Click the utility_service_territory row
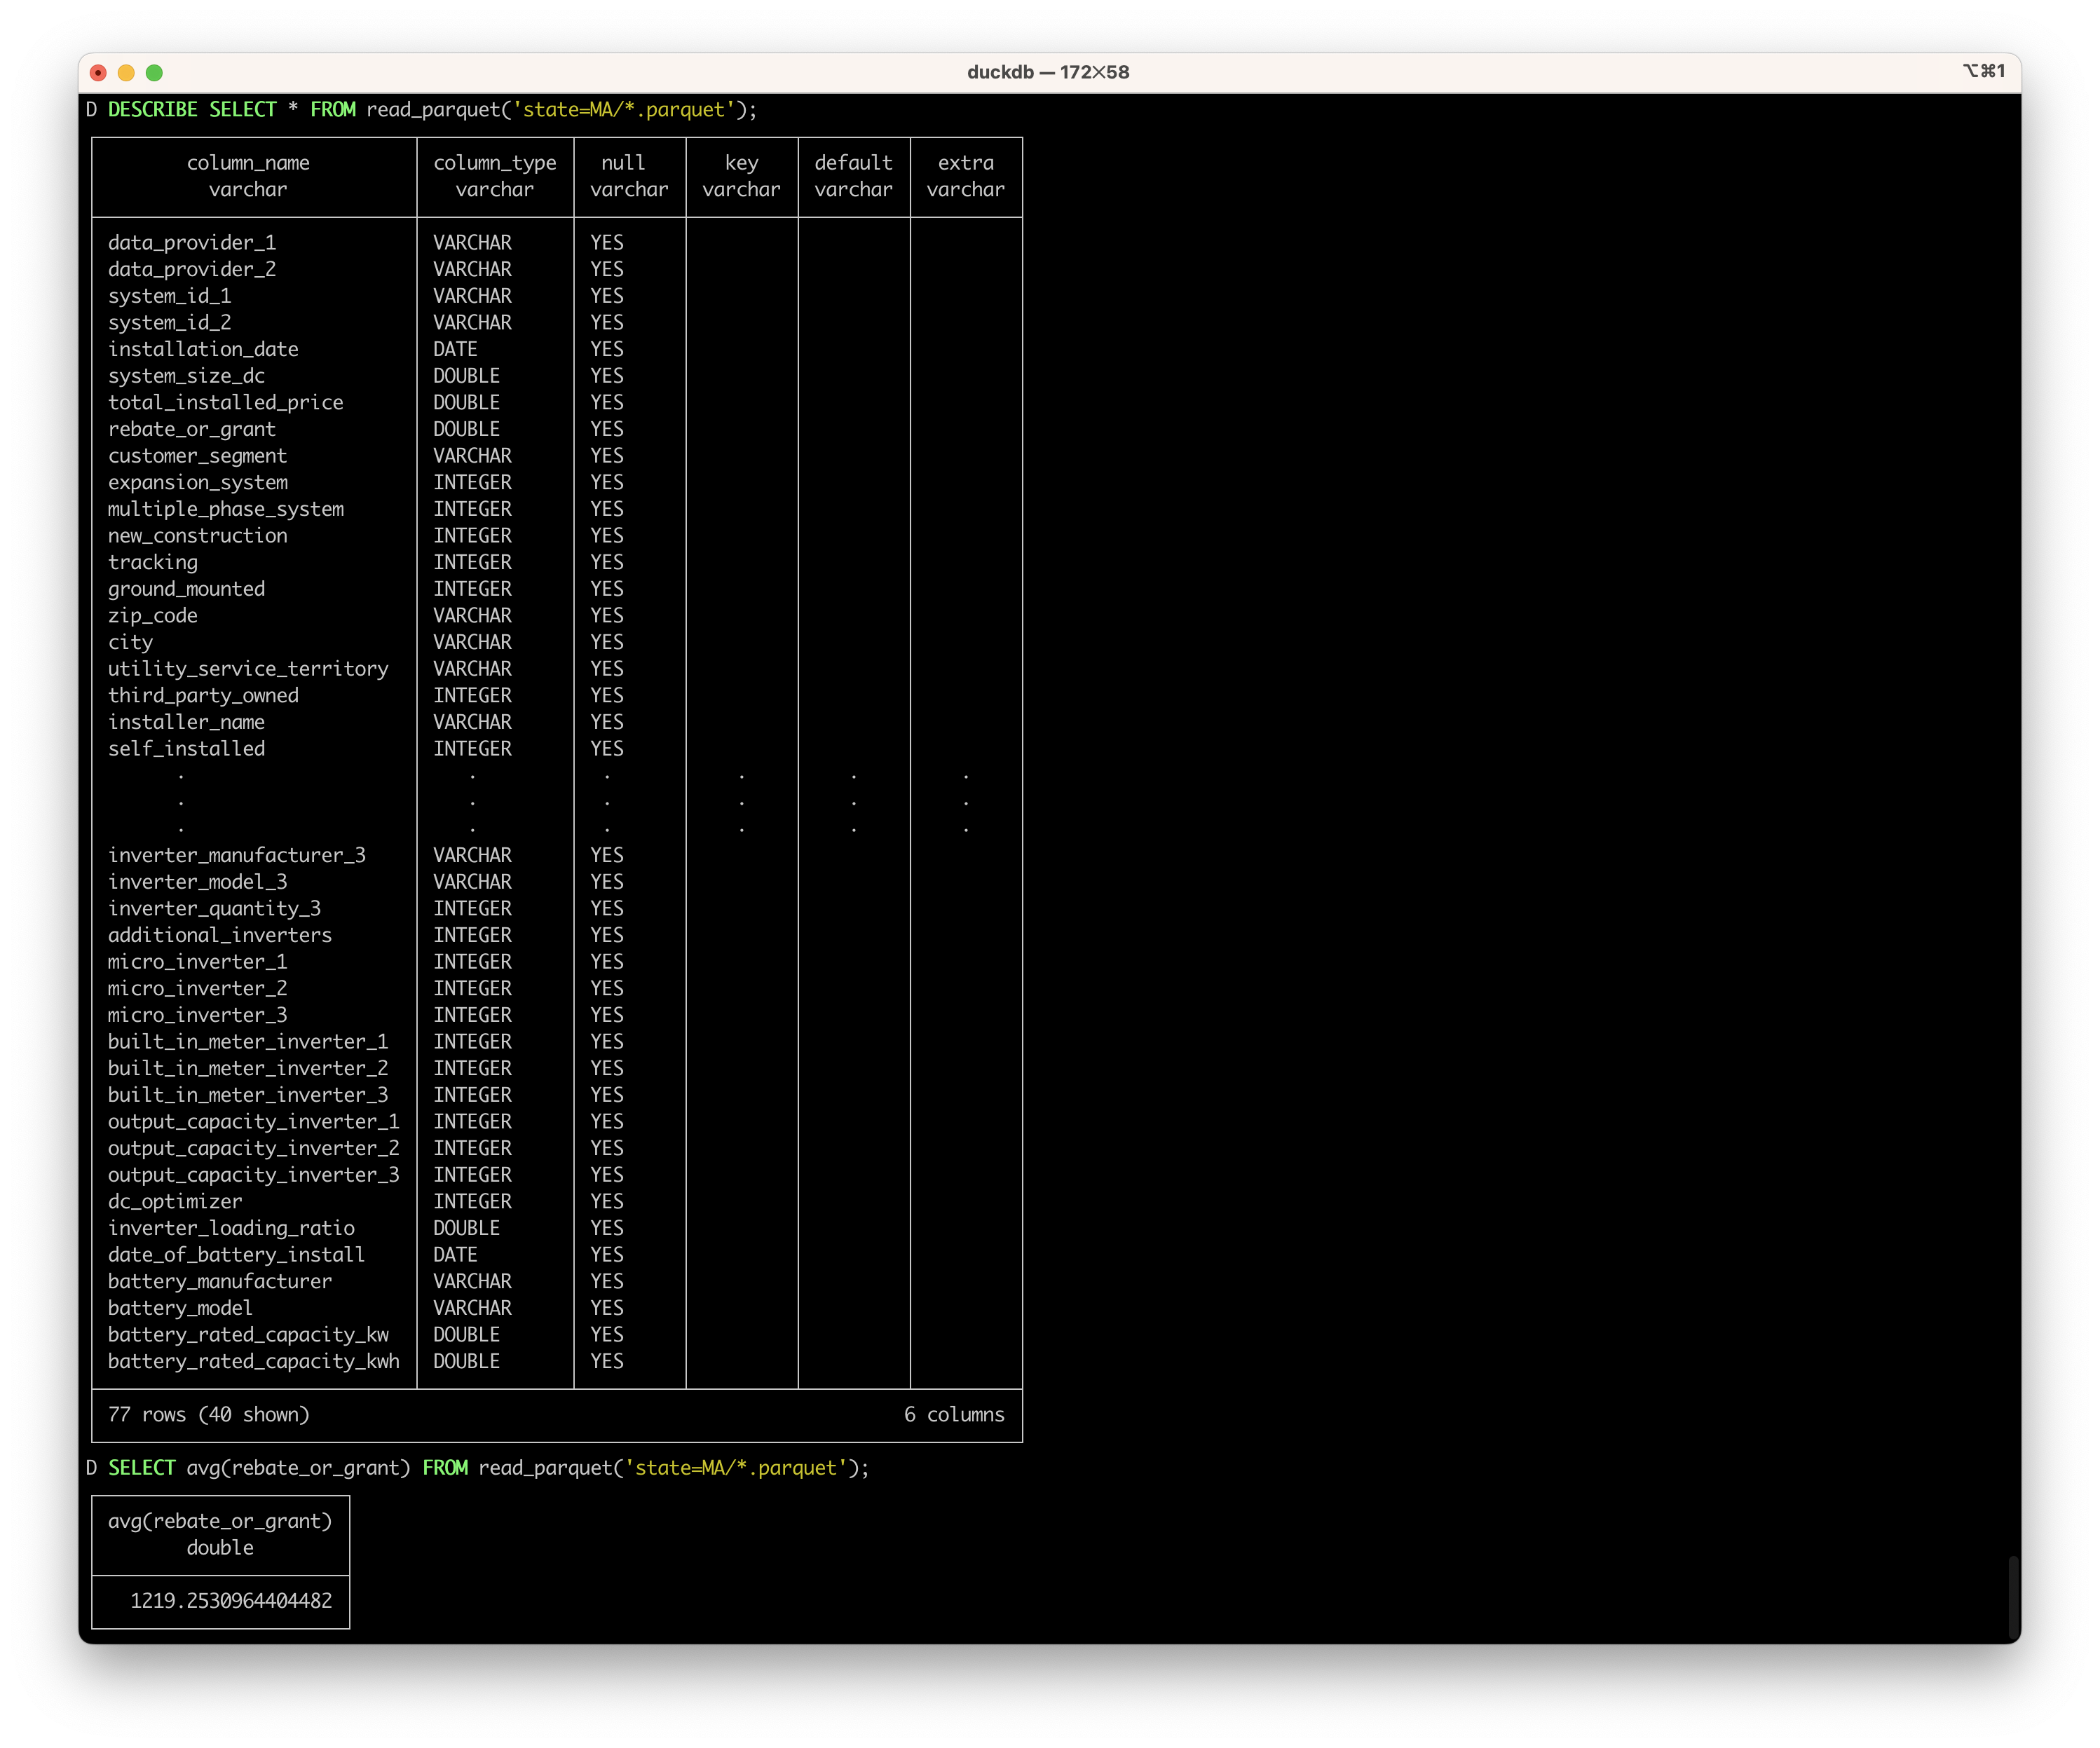Image resolution: width=2100 pixels, height=1748 pixels. [248, 669]
